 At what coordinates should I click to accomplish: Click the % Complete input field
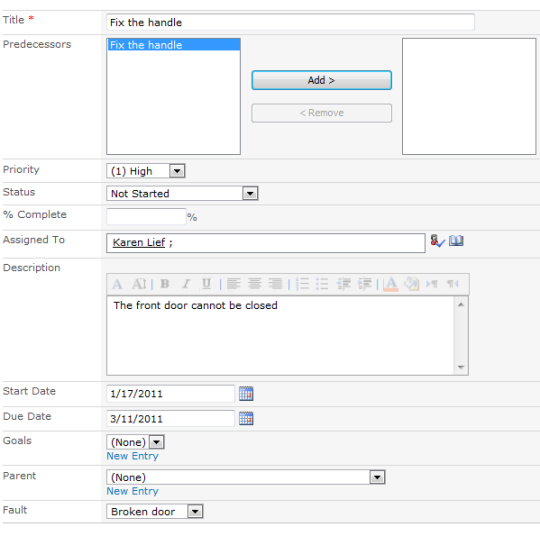pyautogui.click(x=146, y=217)
